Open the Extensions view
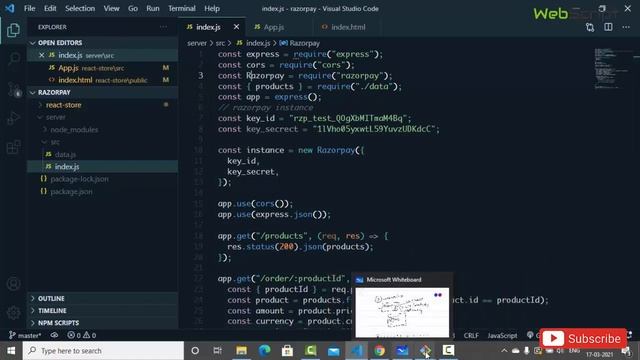 coord(13,147)
